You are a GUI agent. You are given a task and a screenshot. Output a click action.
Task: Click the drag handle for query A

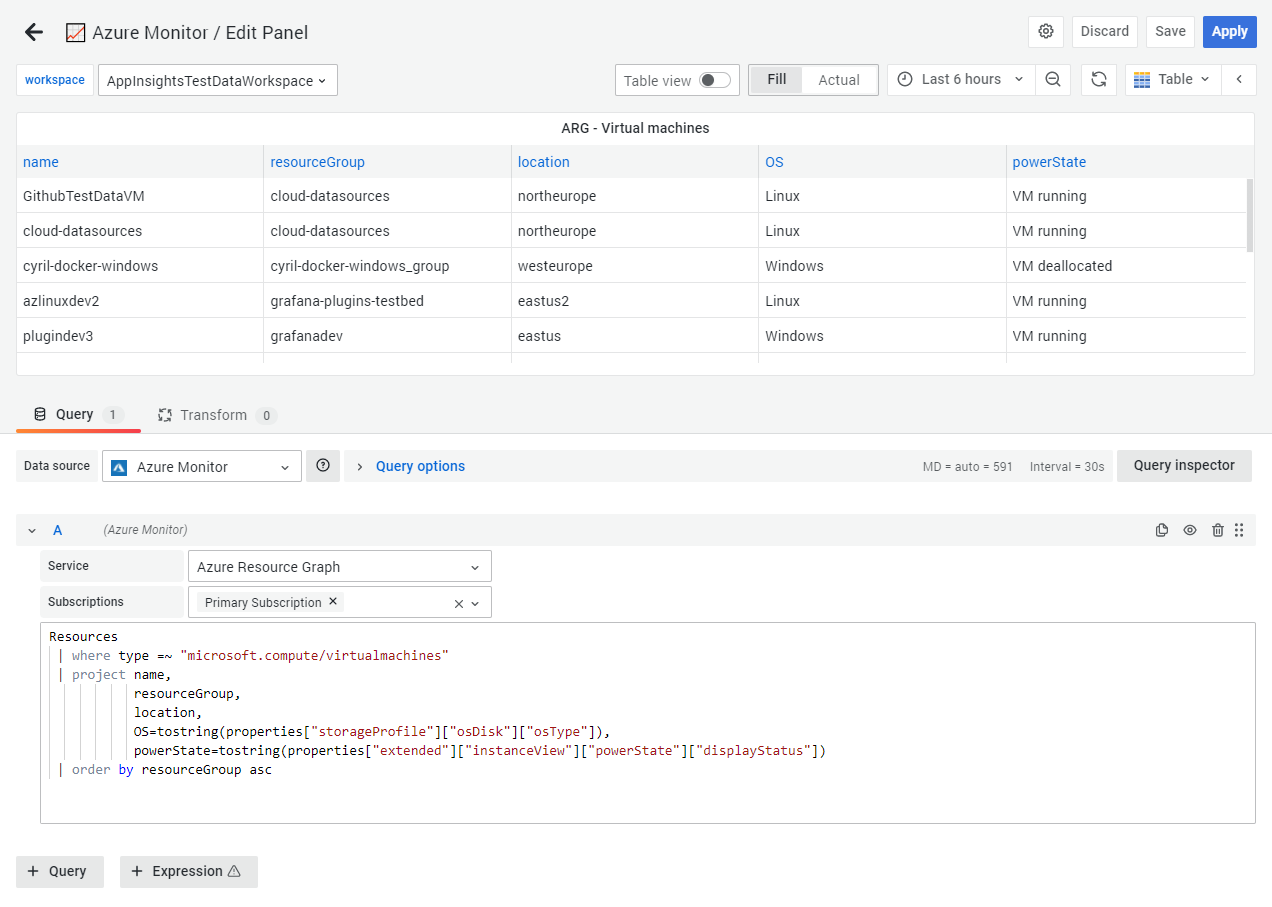pos(1239,530)
